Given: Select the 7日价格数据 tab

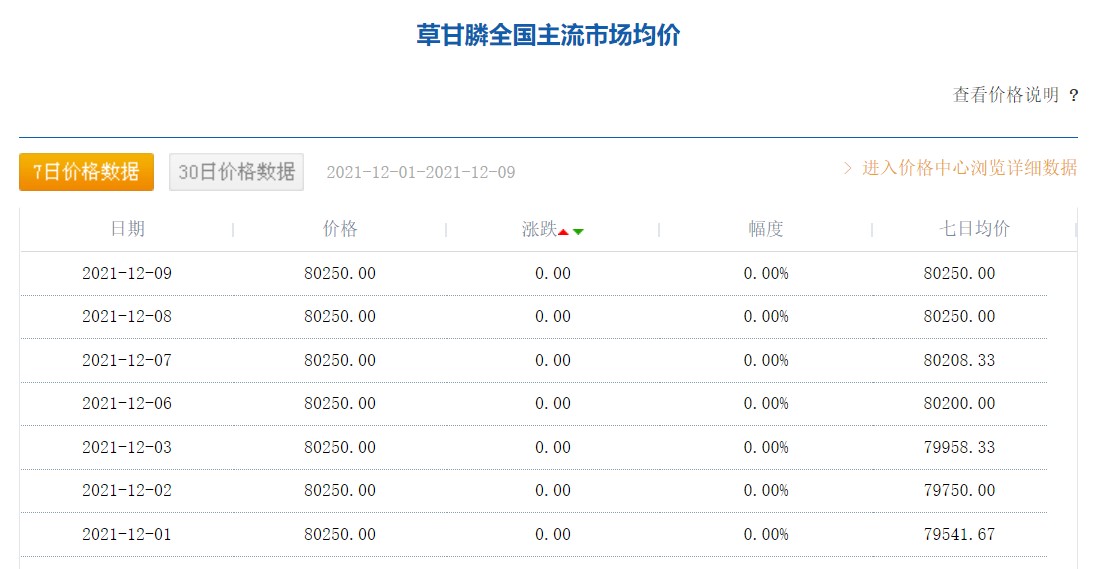Looking at the screenshot, I should coord(87,172).
